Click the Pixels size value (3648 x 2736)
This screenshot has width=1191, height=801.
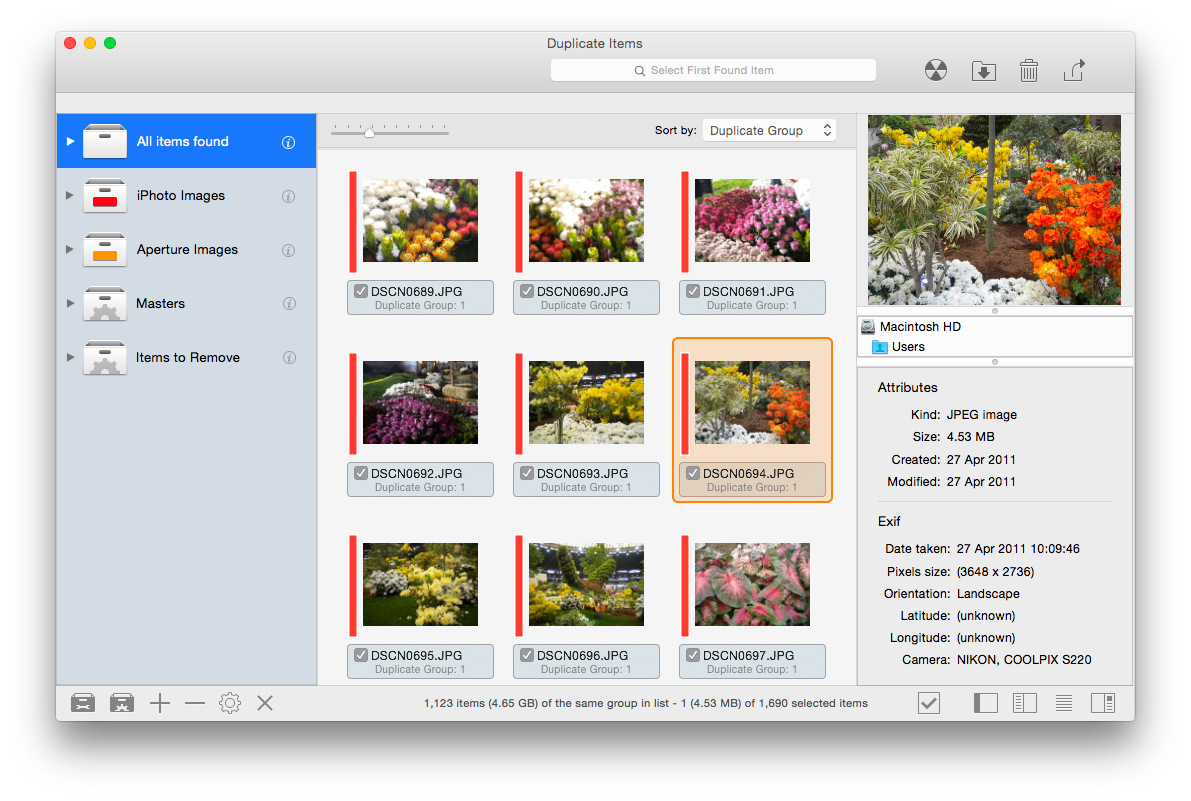(x=995, y=572)
